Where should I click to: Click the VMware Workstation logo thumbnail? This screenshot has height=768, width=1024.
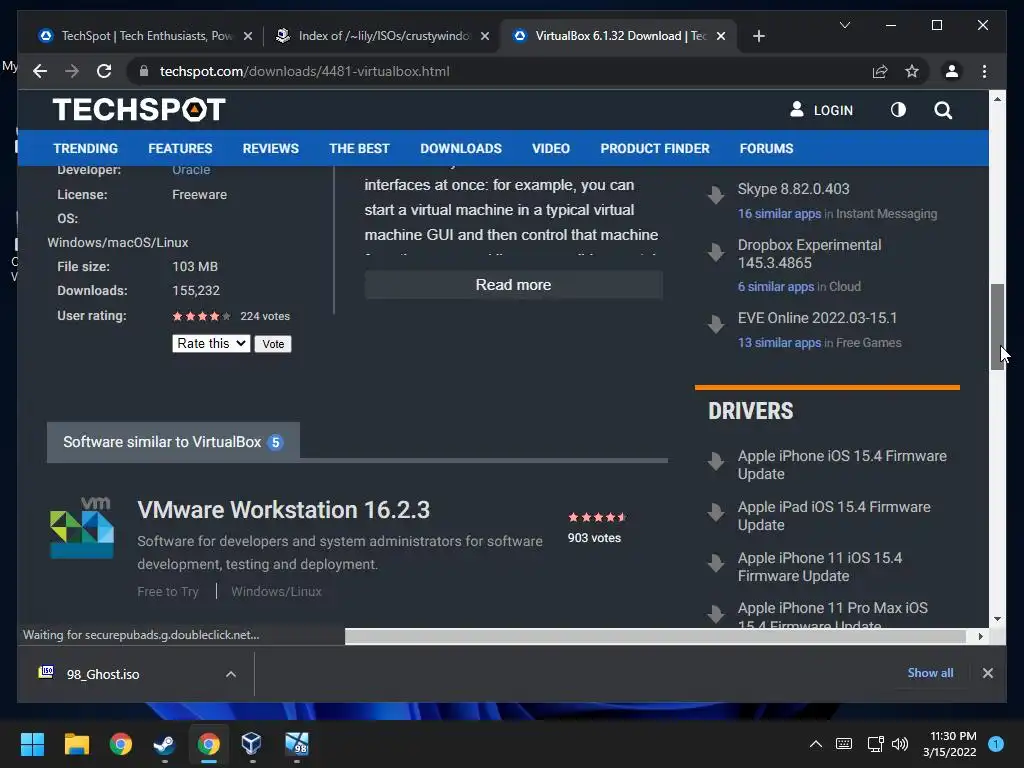coord(82,528)
